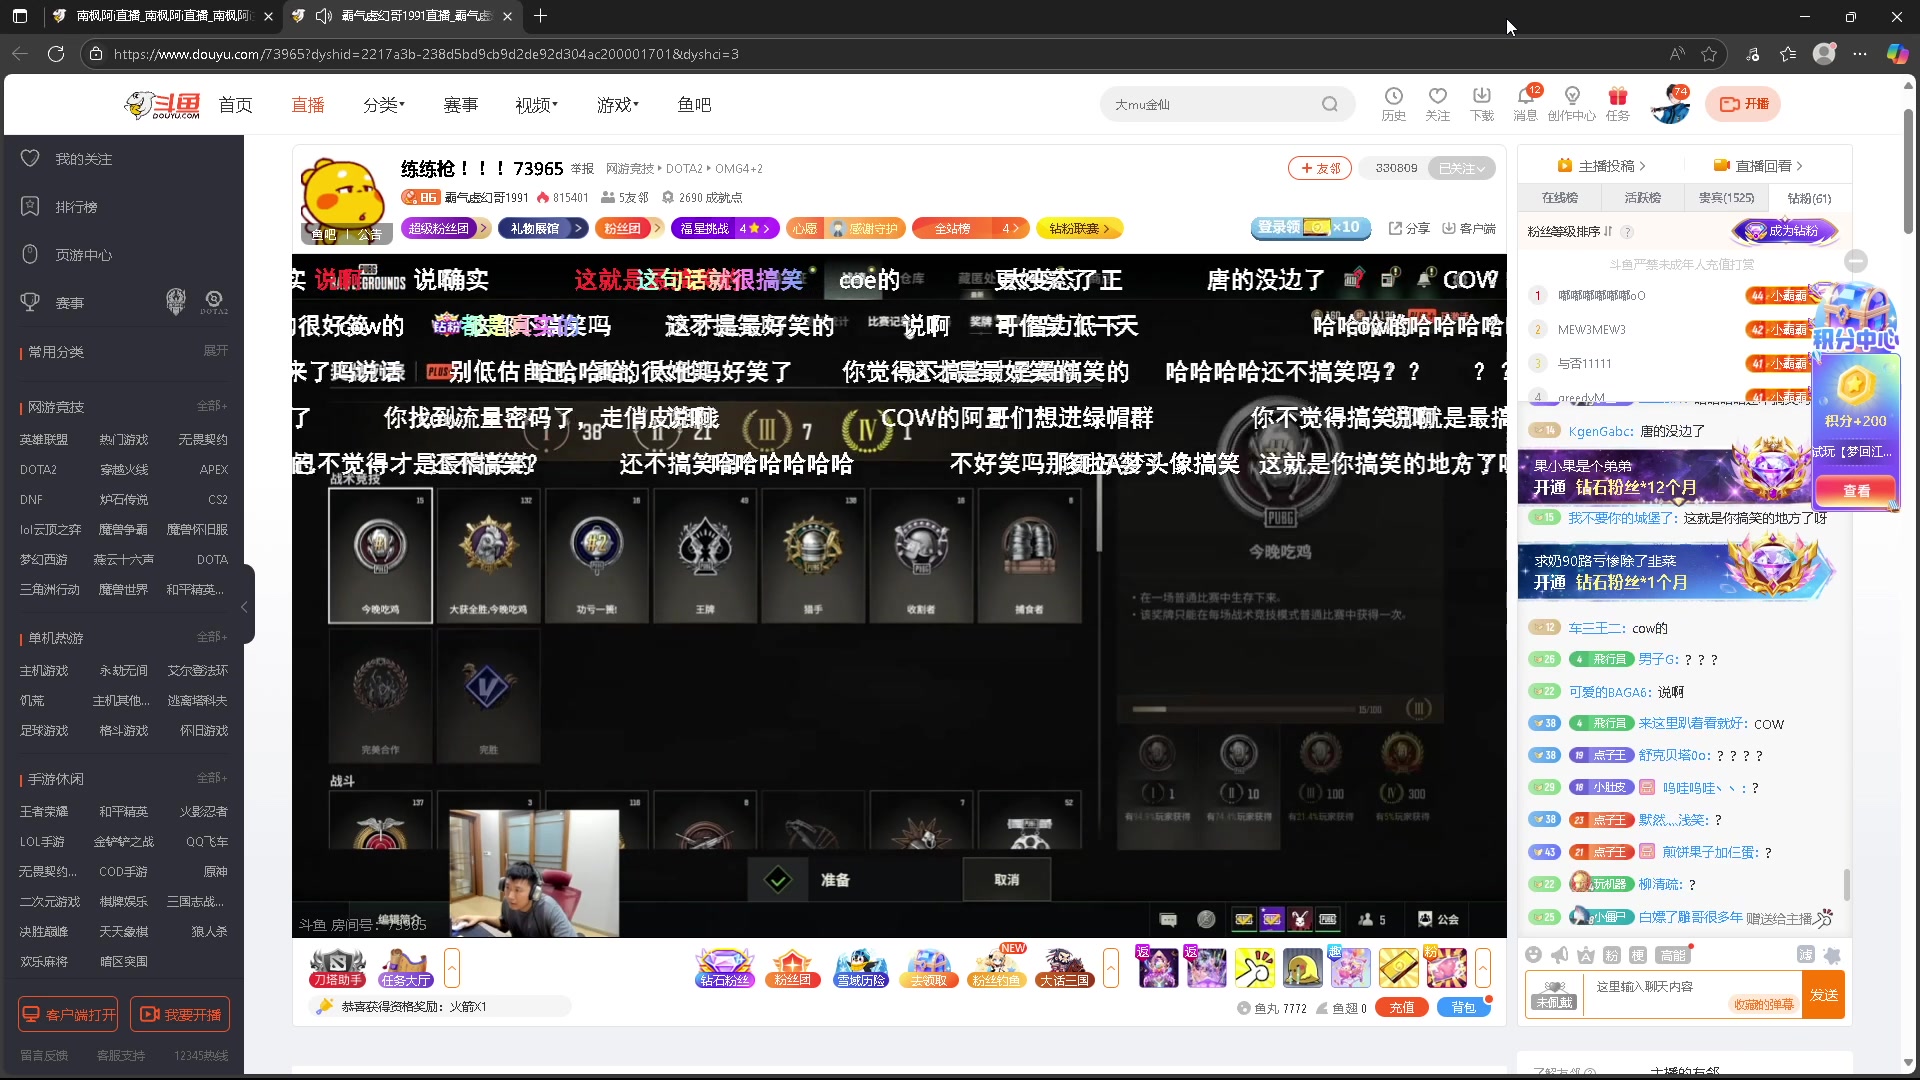Viewport: 1920px width, 1080px height.
Task: Open 鱼吧 in top navigation
Action: pyautogui.click(x=694, y=105)
